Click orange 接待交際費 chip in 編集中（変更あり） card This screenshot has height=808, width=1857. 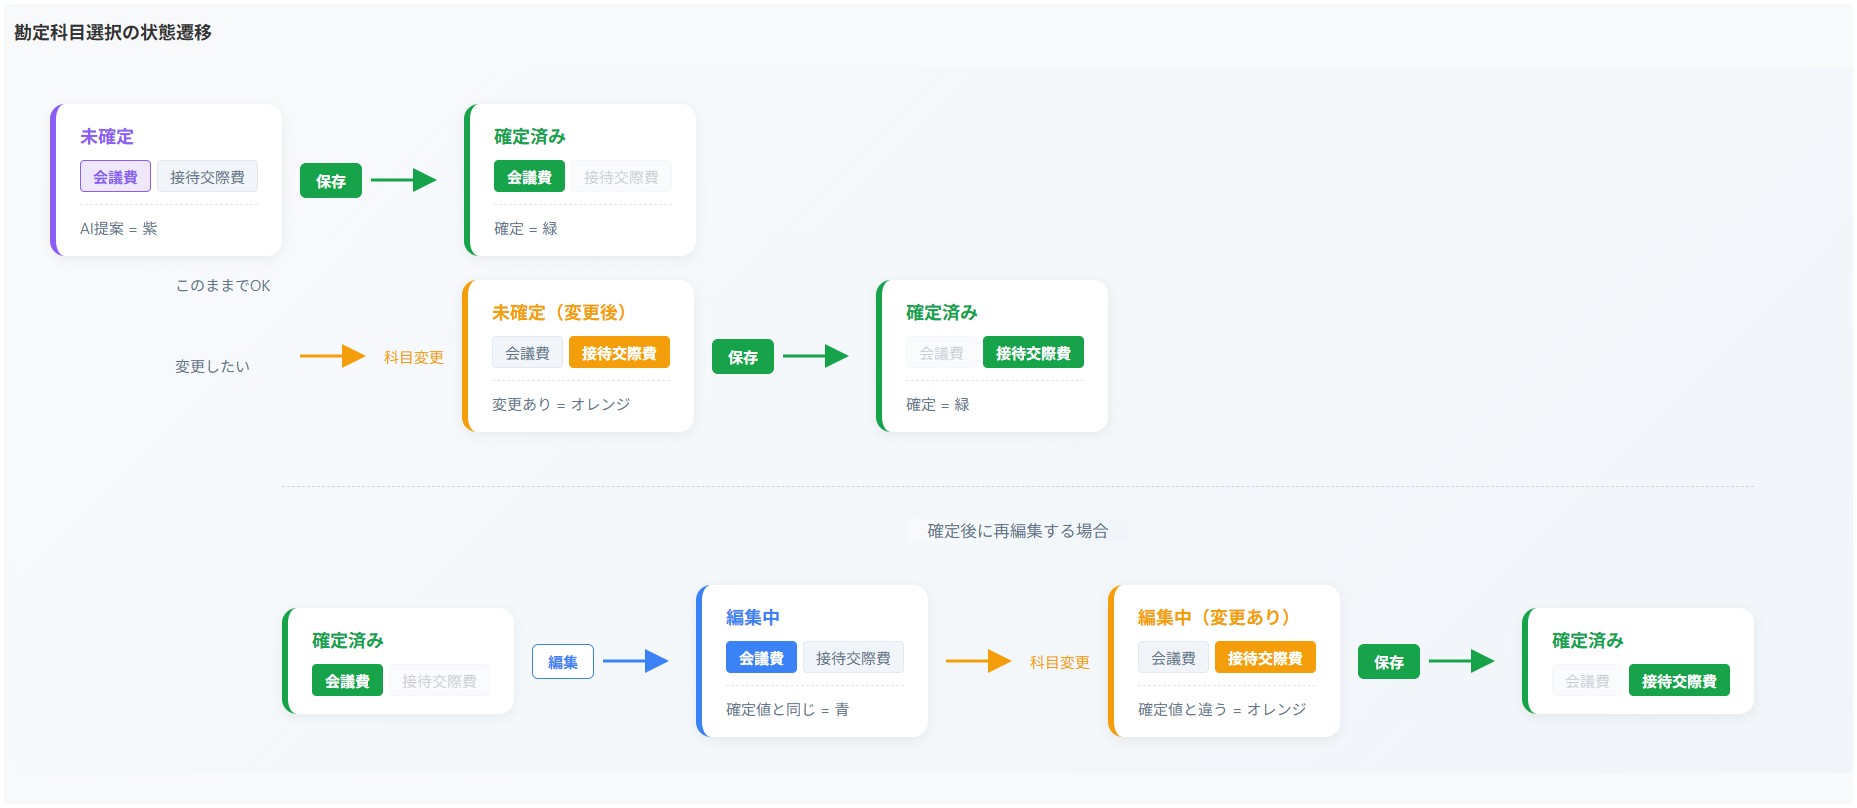click(1265, 658)
